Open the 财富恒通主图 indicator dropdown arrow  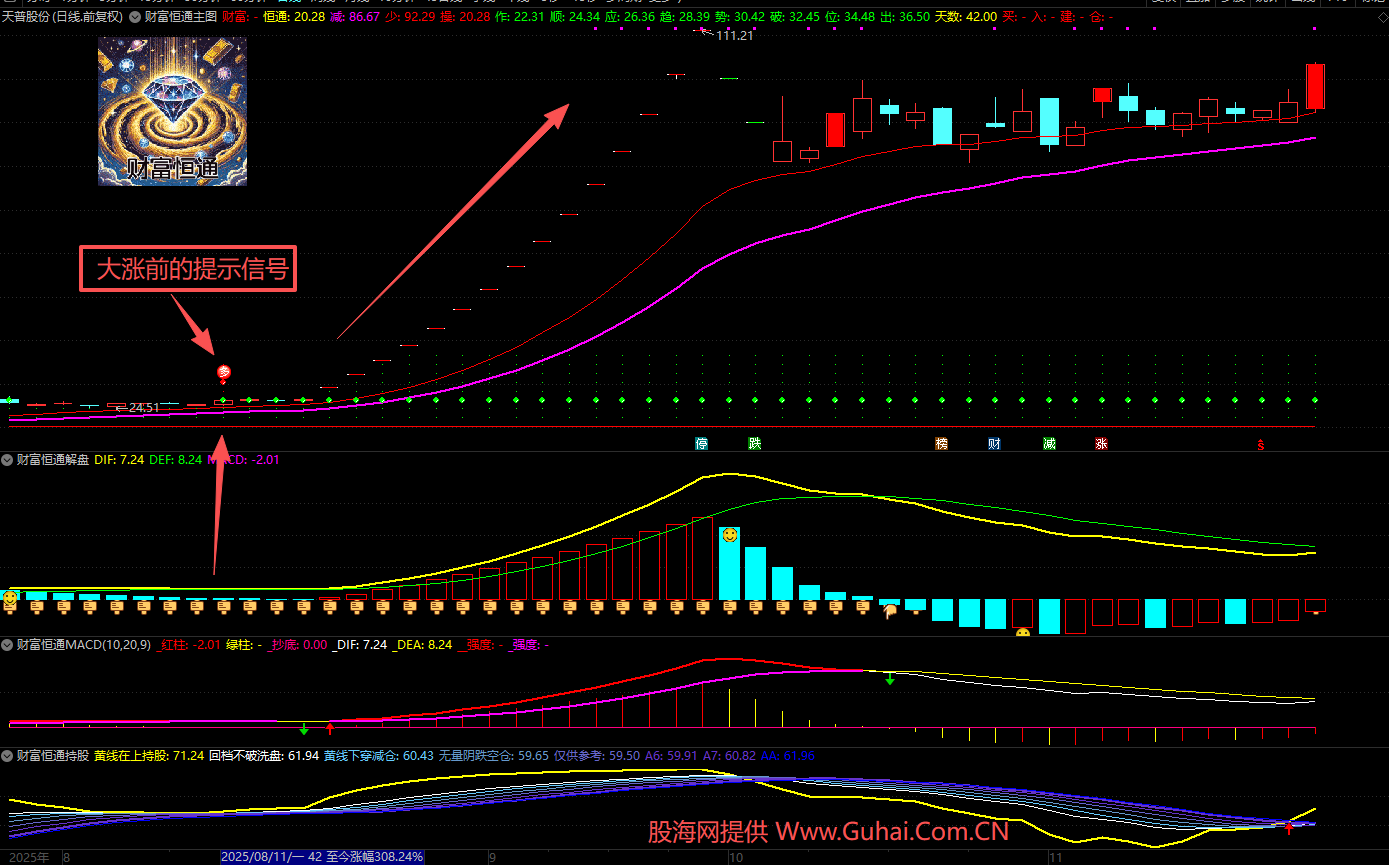coord(135,16)
